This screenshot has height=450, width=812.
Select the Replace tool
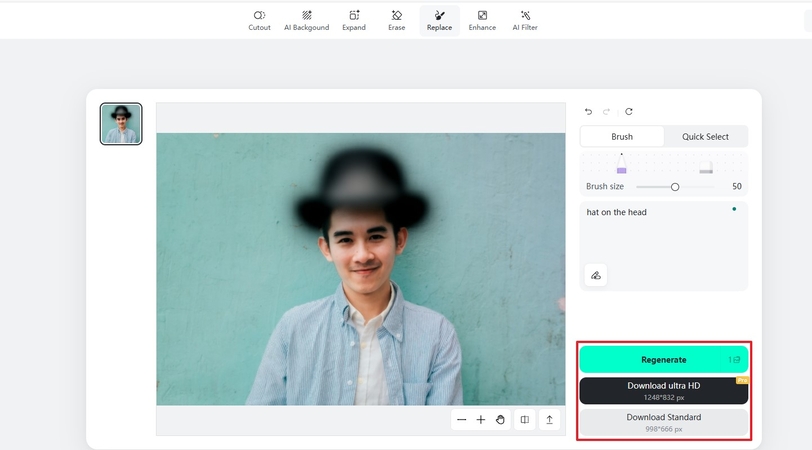439,21
